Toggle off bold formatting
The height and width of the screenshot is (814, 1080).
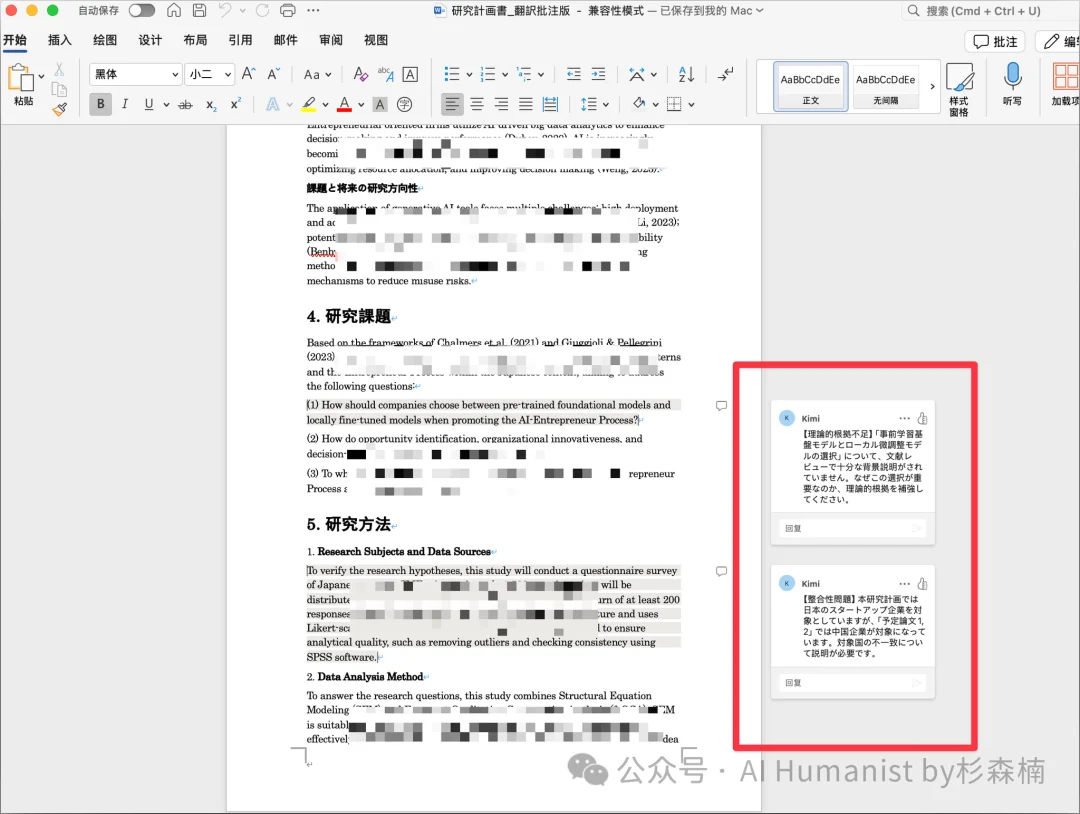pyautogui.click(x=100, y=103)
